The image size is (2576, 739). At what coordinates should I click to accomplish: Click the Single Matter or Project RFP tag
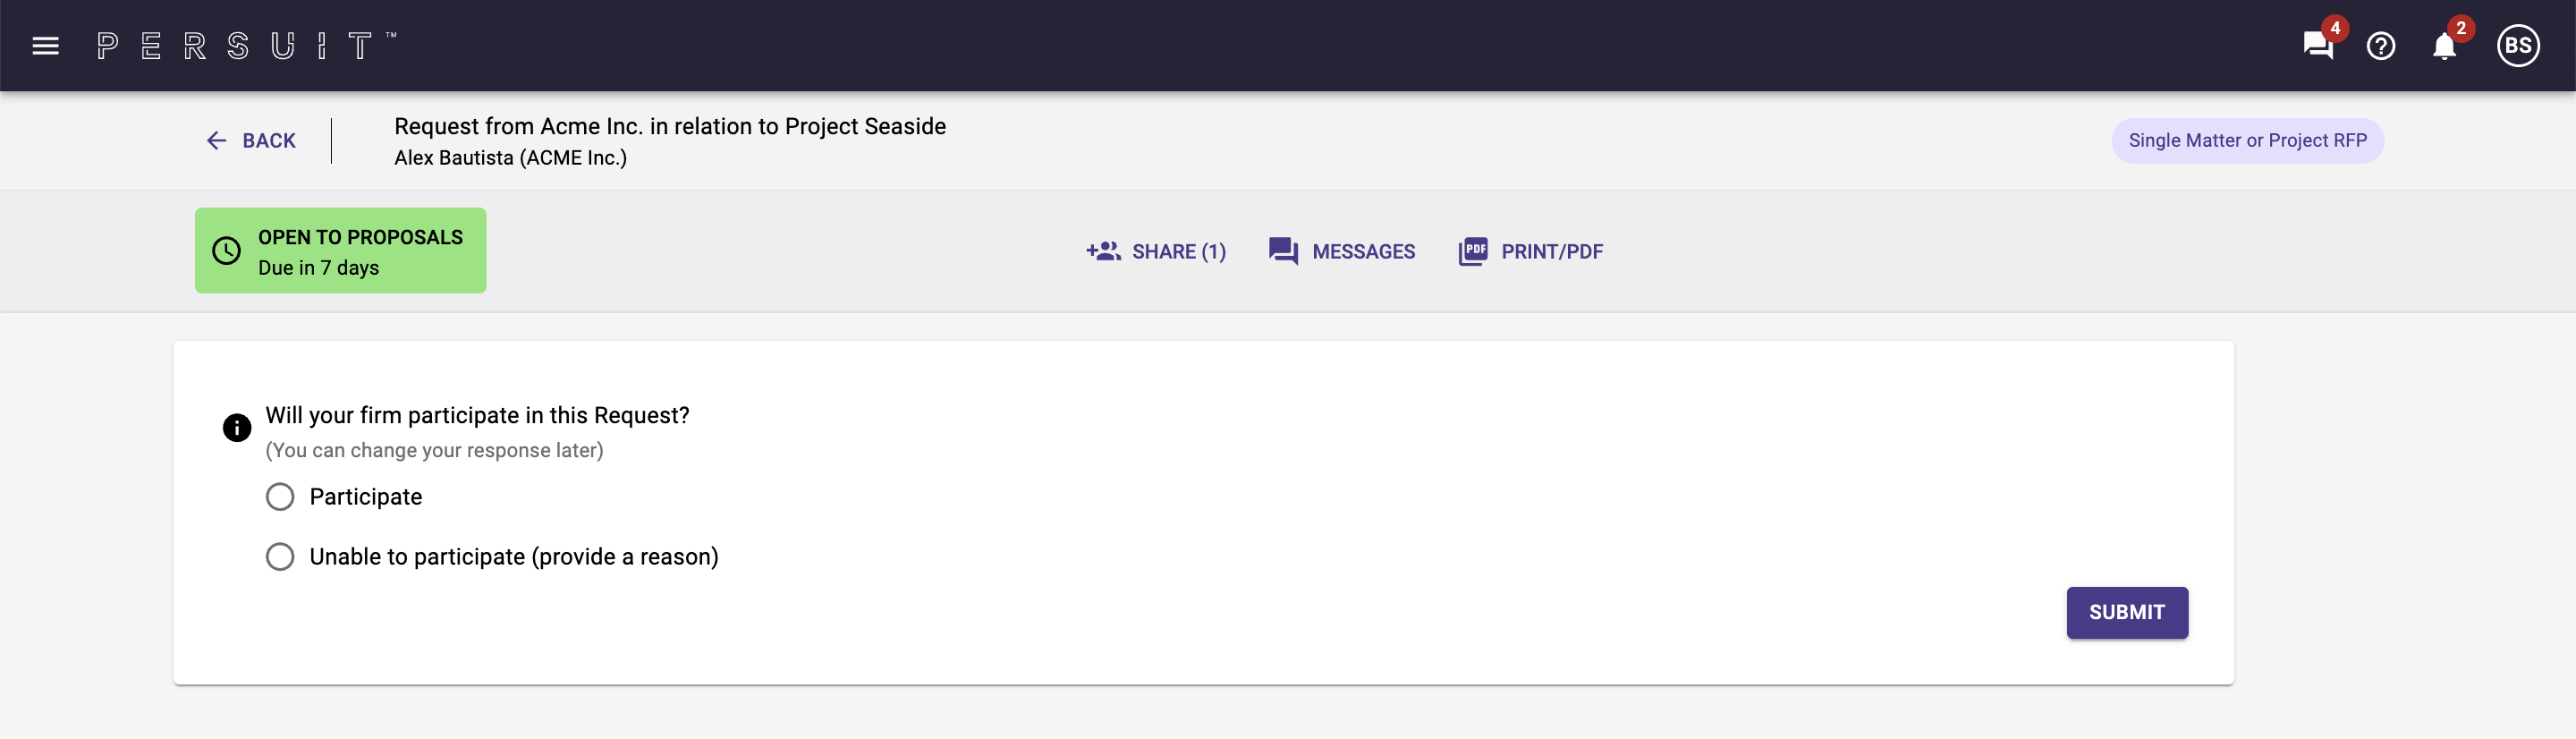[x=2247, y=141]
